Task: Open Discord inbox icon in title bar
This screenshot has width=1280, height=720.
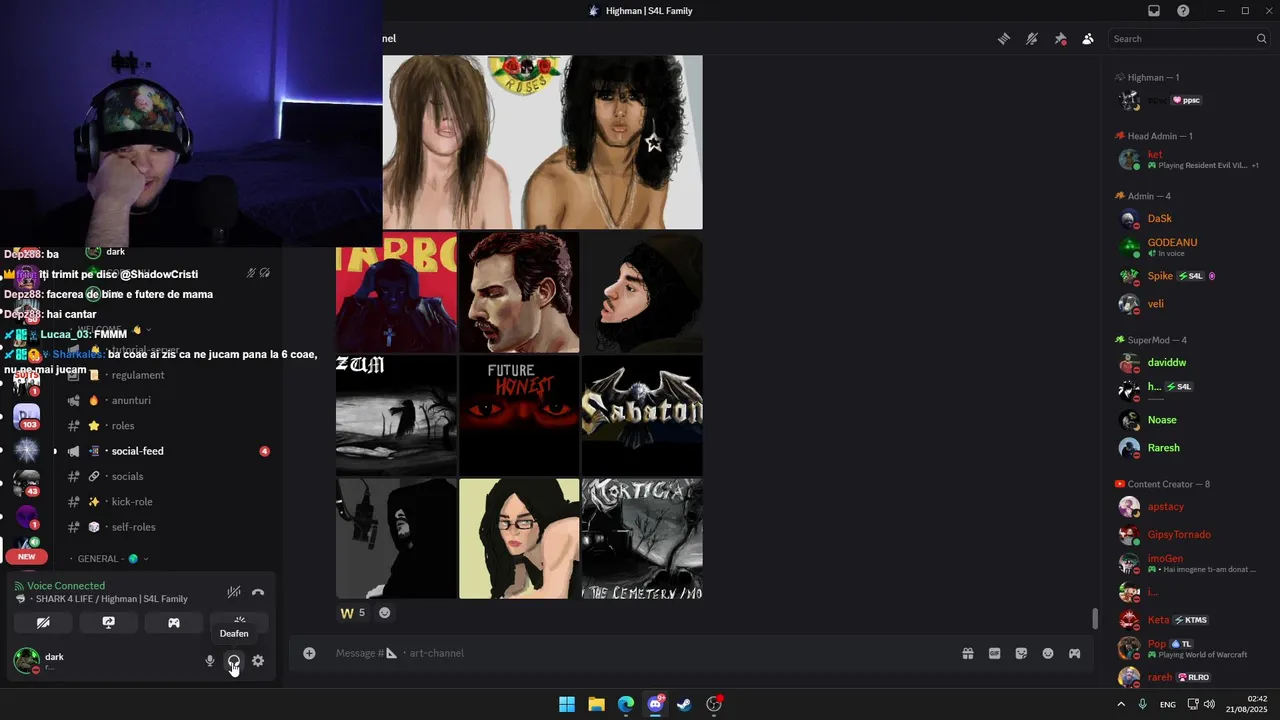Action: click(x=1154, y=11)
